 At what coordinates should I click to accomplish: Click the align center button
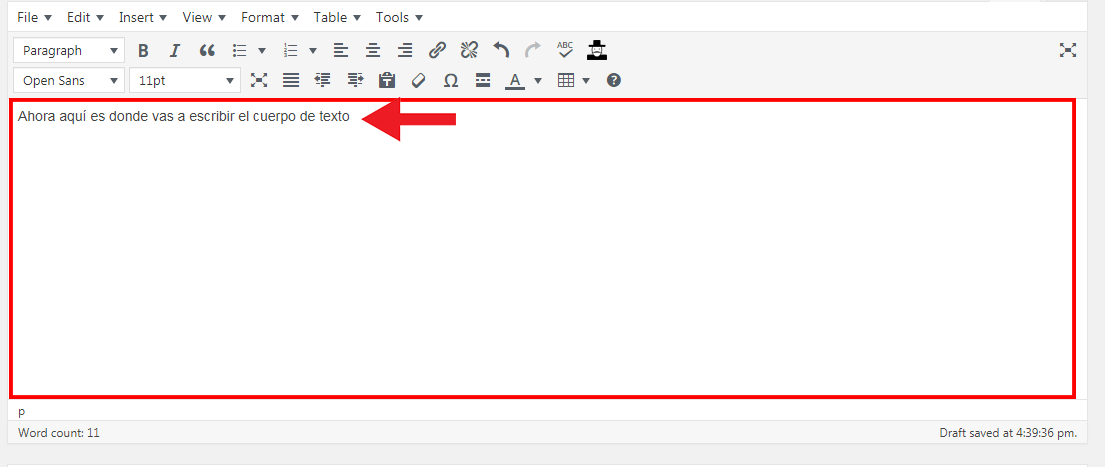(373, 50)
